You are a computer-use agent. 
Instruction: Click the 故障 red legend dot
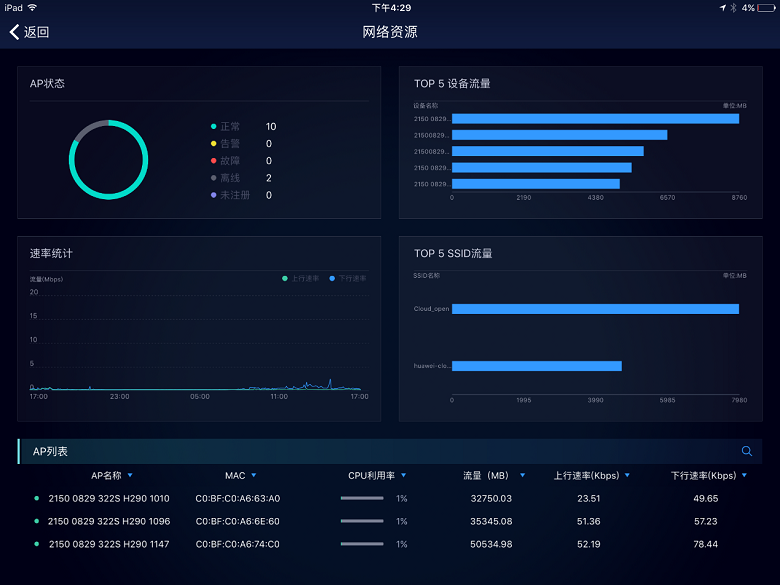coord(213,161)
